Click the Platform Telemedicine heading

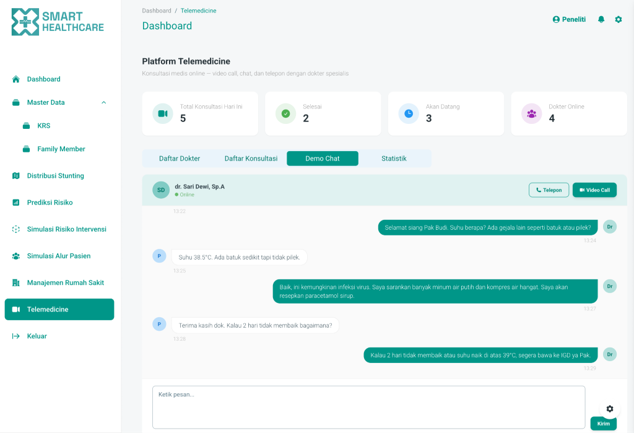click(x=186, y=61)
